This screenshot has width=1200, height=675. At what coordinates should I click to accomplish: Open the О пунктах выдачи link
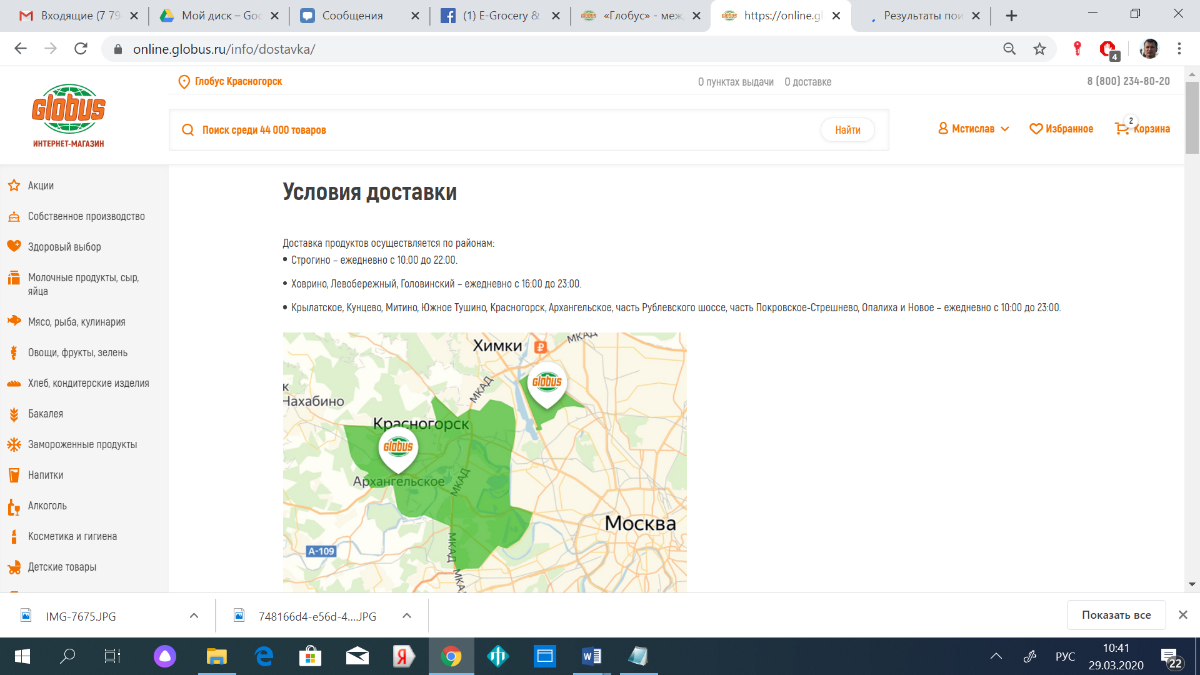click(x=736, y=82)
